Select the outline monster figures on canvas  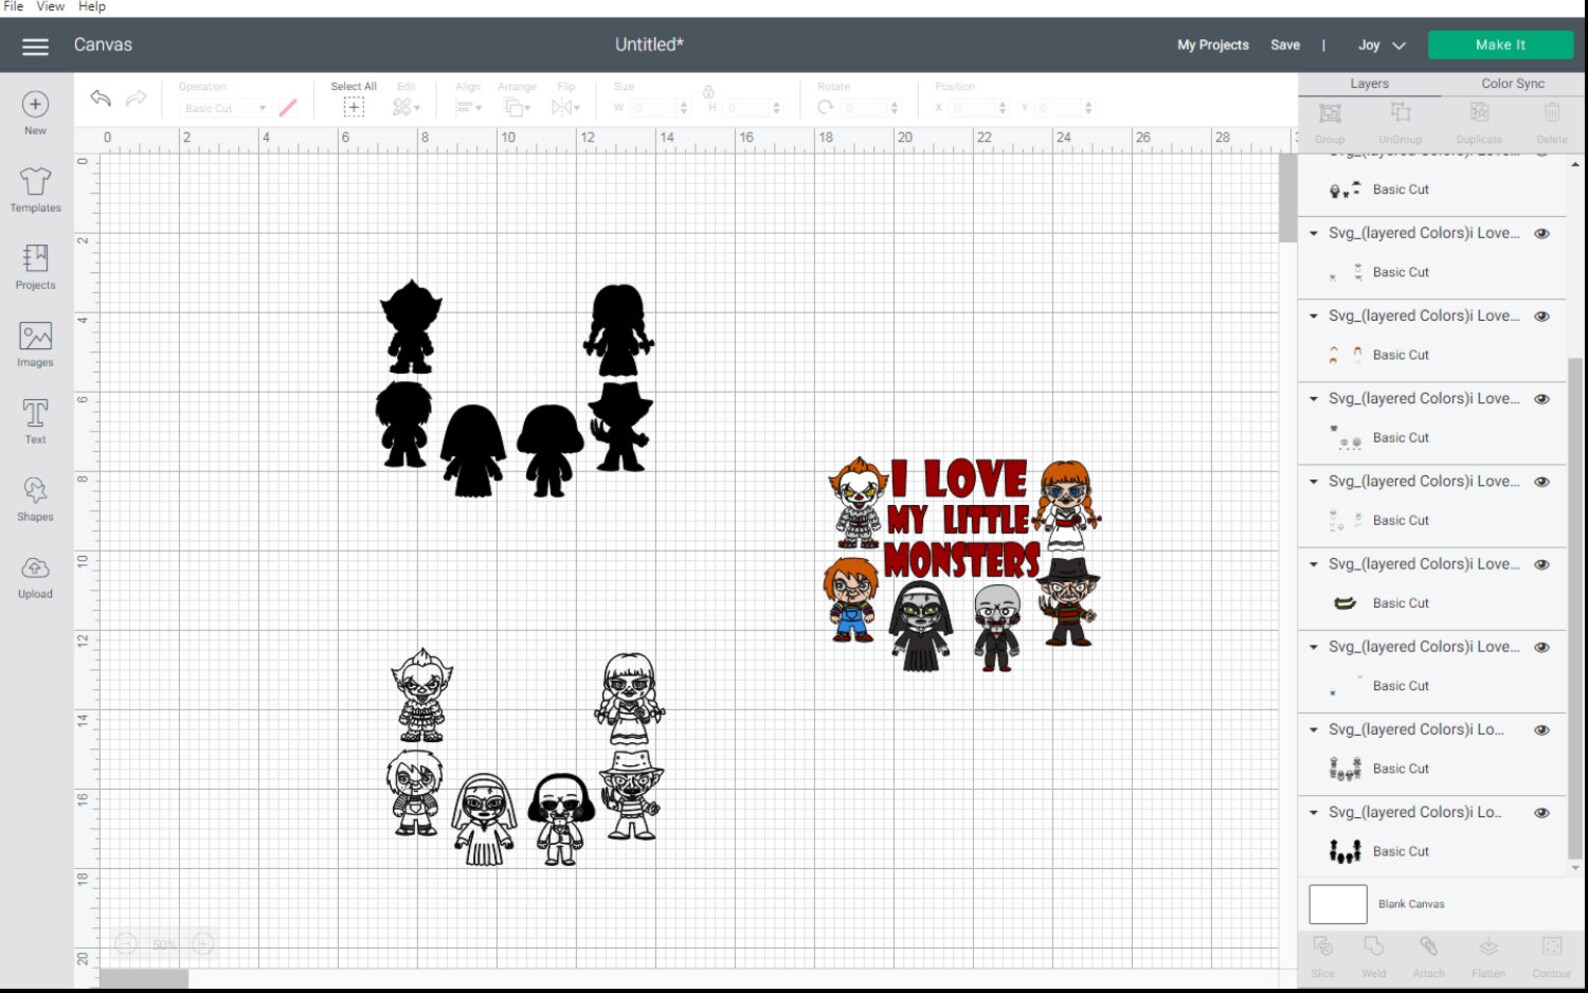coord(526,756)
